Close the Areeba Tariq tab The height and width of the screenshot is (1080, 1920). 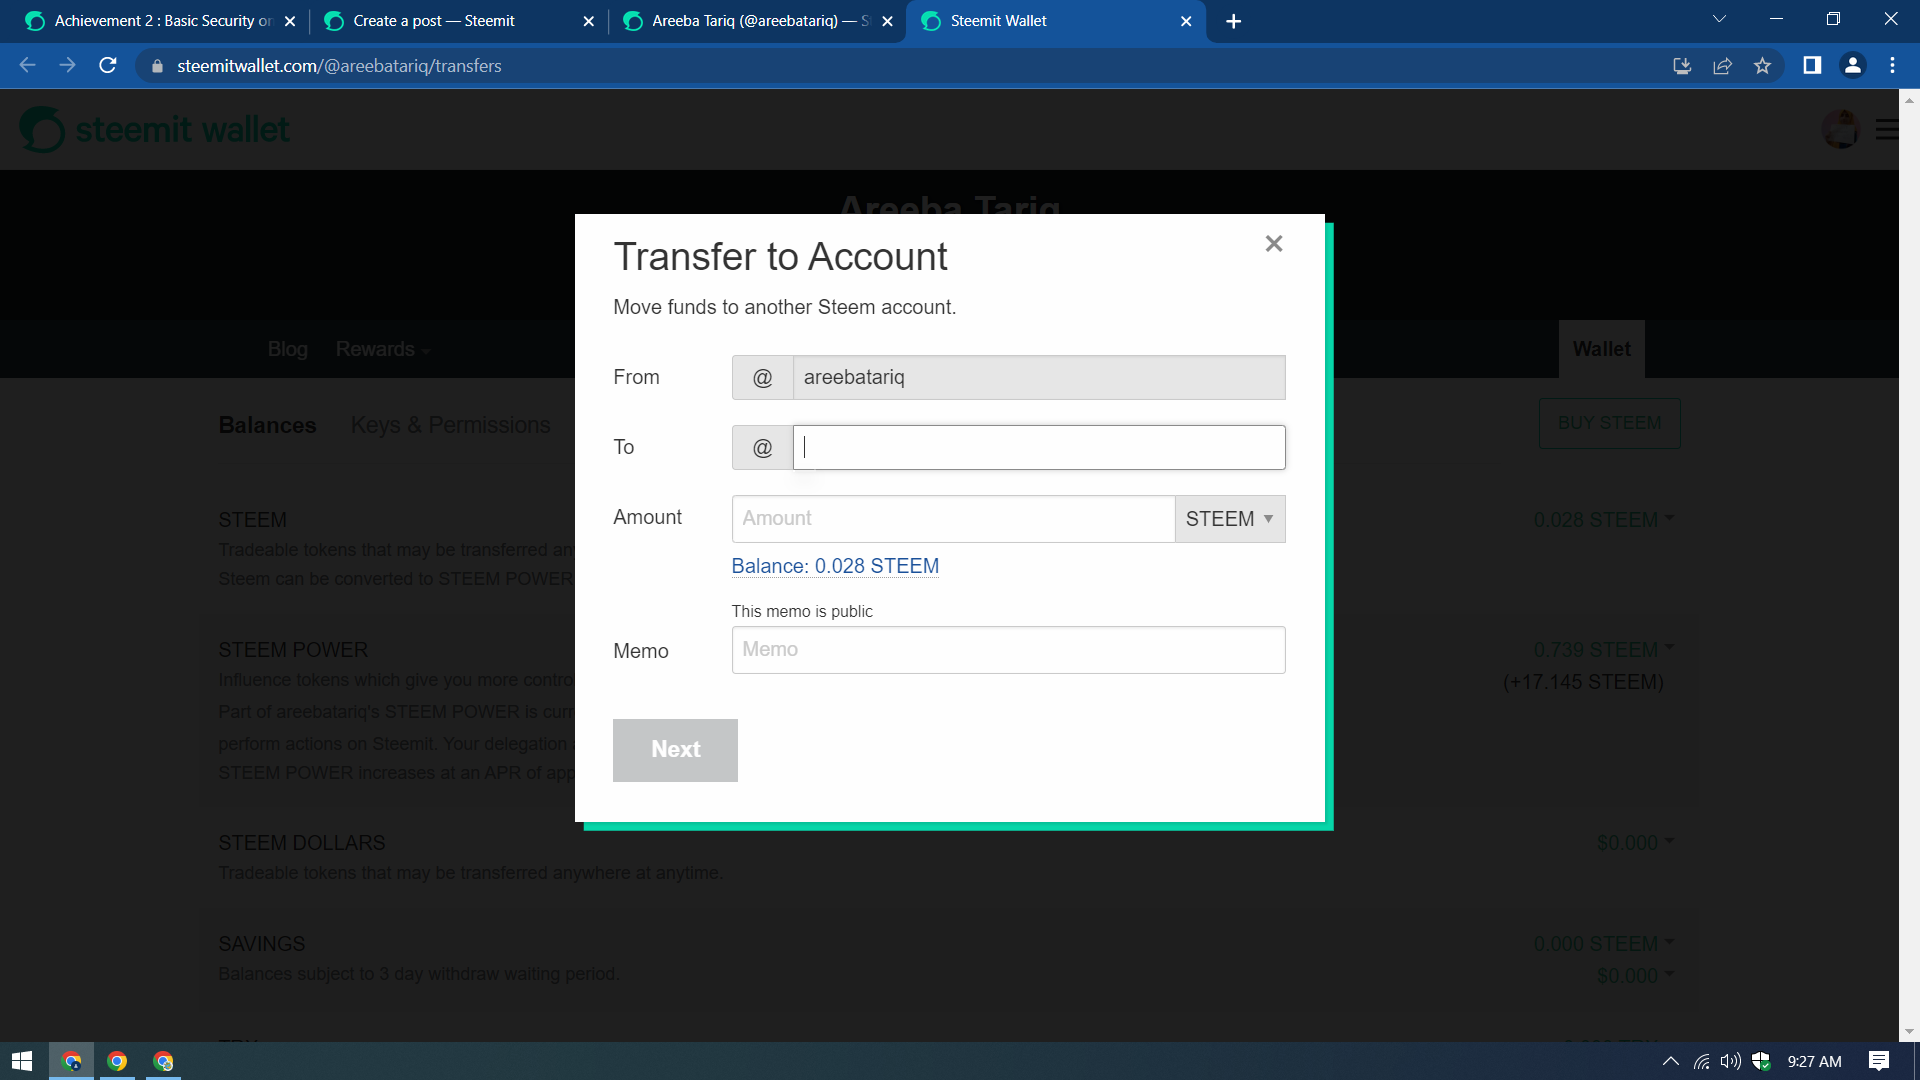click(887, 21)
